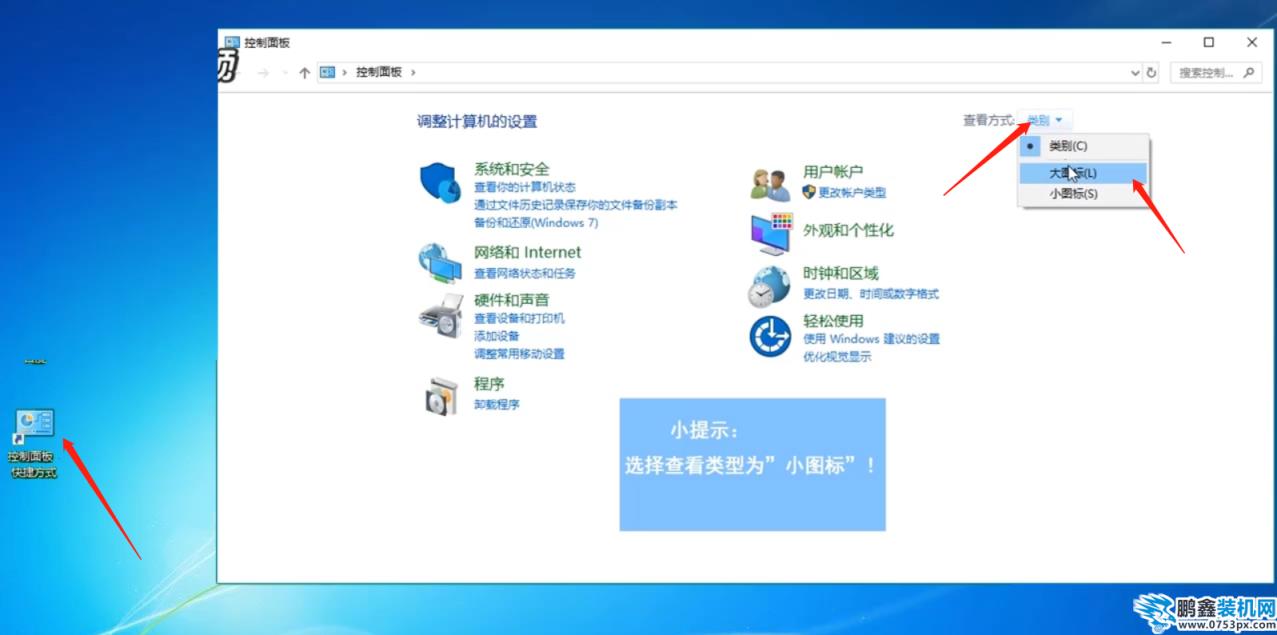This screenshot has height=635, width=1277.
Task: Select 大图标(L) in view menu
Action: [1084, 173]
